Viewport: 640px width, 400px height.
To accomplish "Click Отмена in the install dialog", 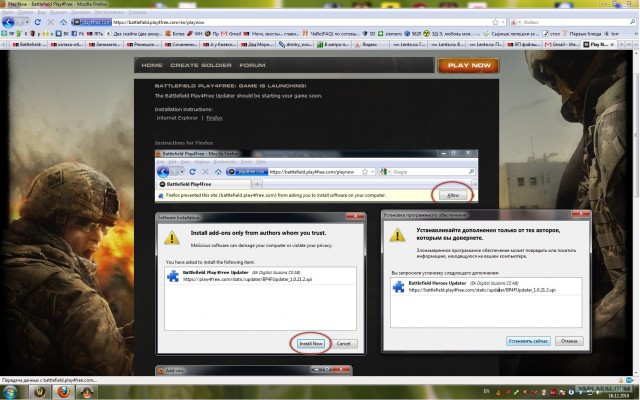I will click(569, 341).
